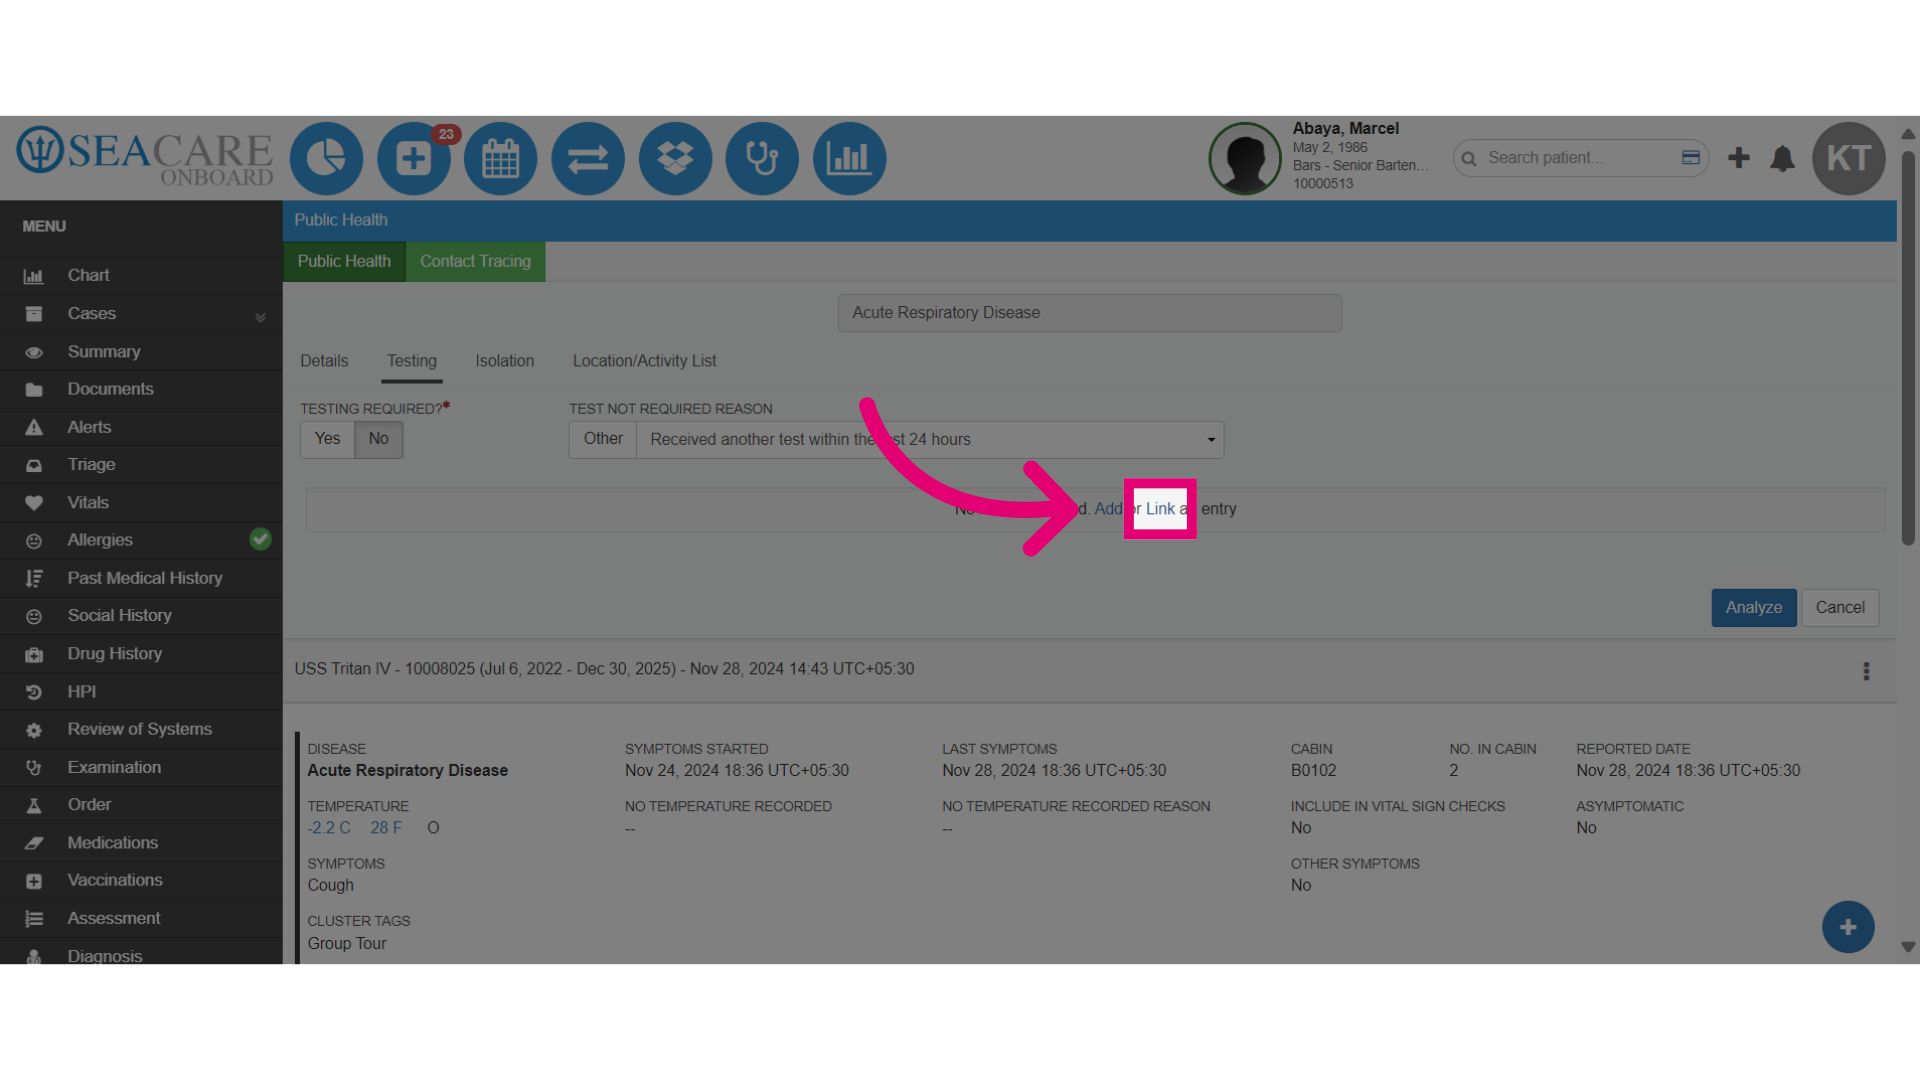Open the three-dot menu for USS Tritan IV
The height and width of the screenshot is (1080, 1920).
(1866, 671)
